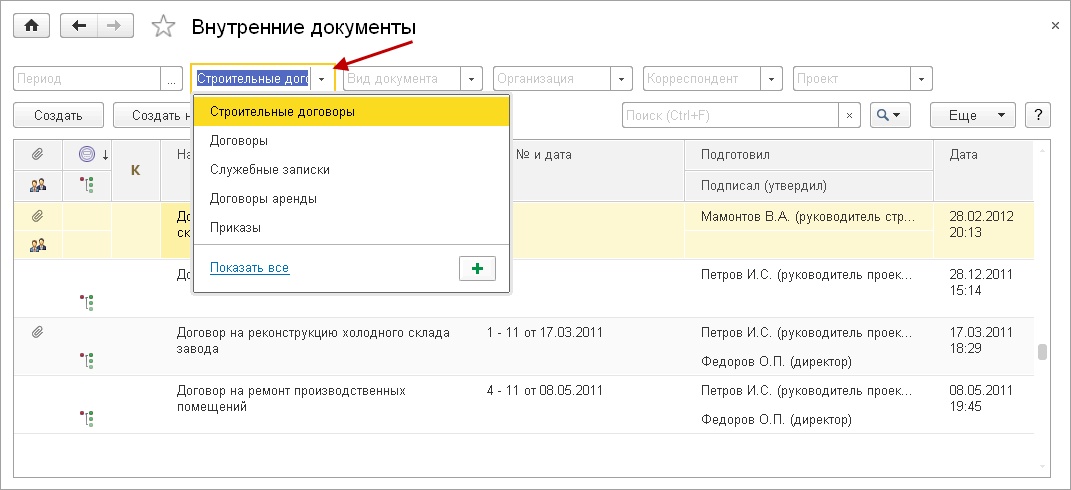
Task: Open the Показать все link
Action: (250, 268)
